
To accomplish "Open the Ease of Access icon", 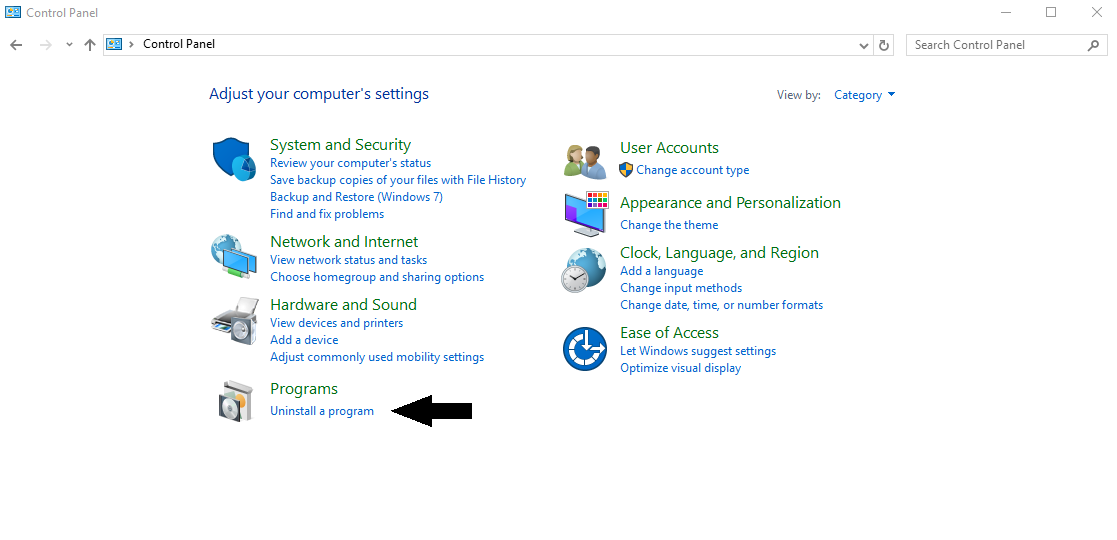I will (585, 349).
